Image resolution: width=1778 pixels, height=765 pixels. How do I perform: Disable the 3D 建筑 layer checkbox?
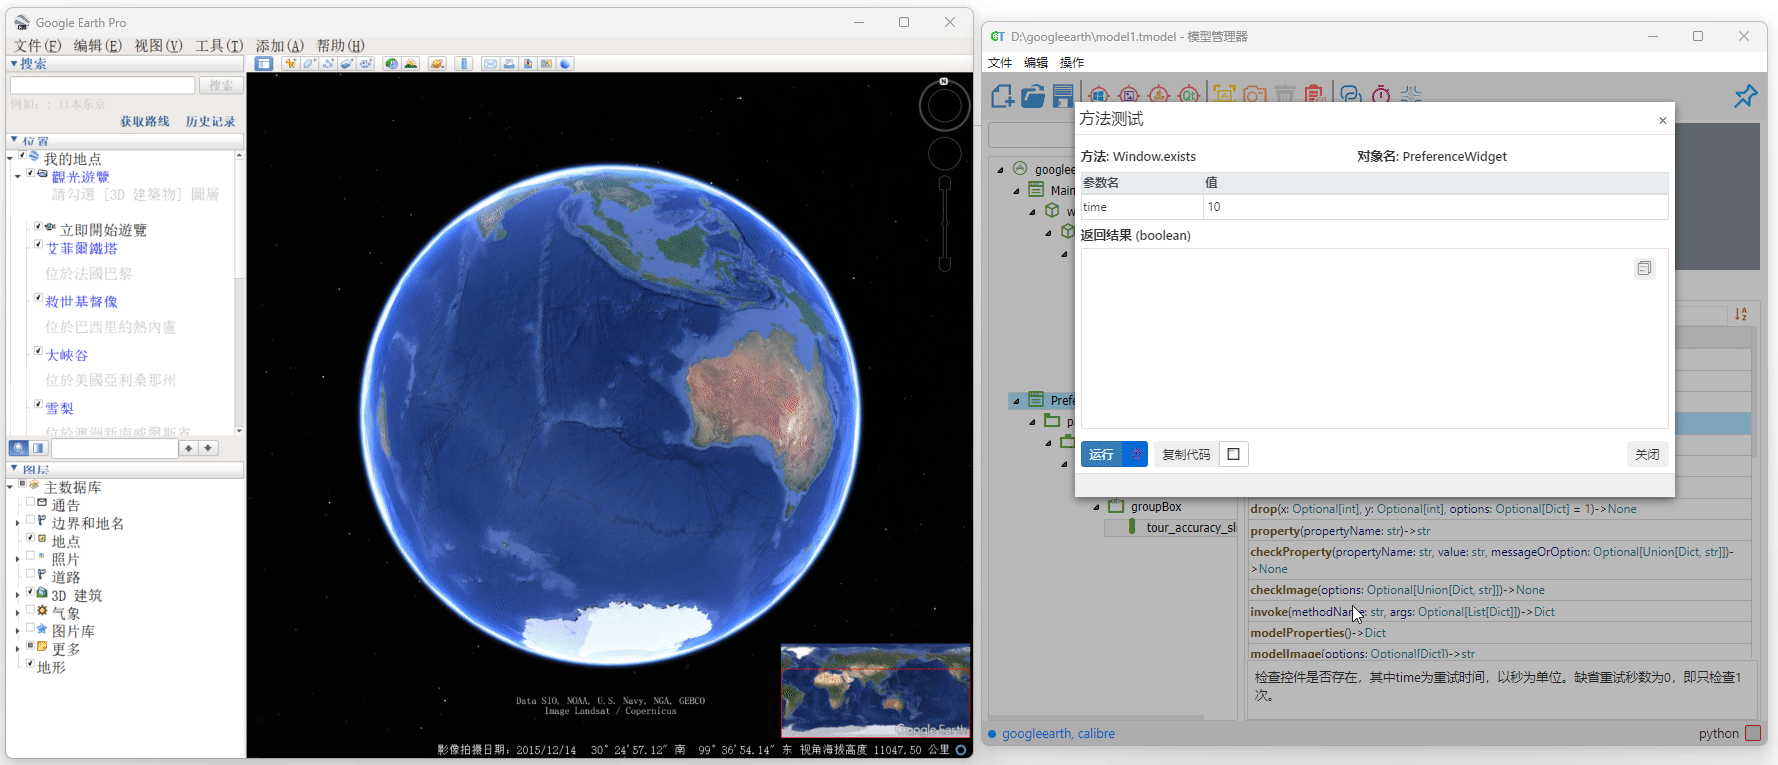(x=30, y=592)
